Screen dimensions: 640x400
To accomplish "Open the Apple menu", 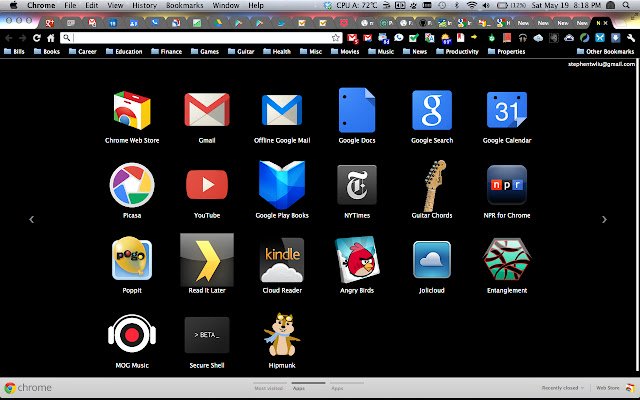I will click(13, 5).
